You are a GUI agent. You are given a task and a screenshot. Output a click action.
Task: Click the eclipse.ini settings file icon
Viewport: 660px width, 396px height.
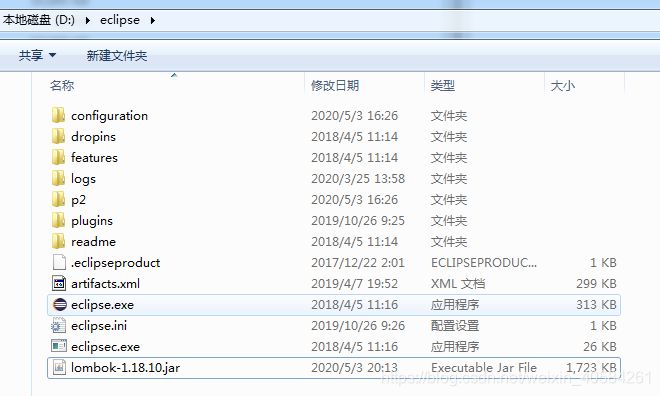[59, 325]
